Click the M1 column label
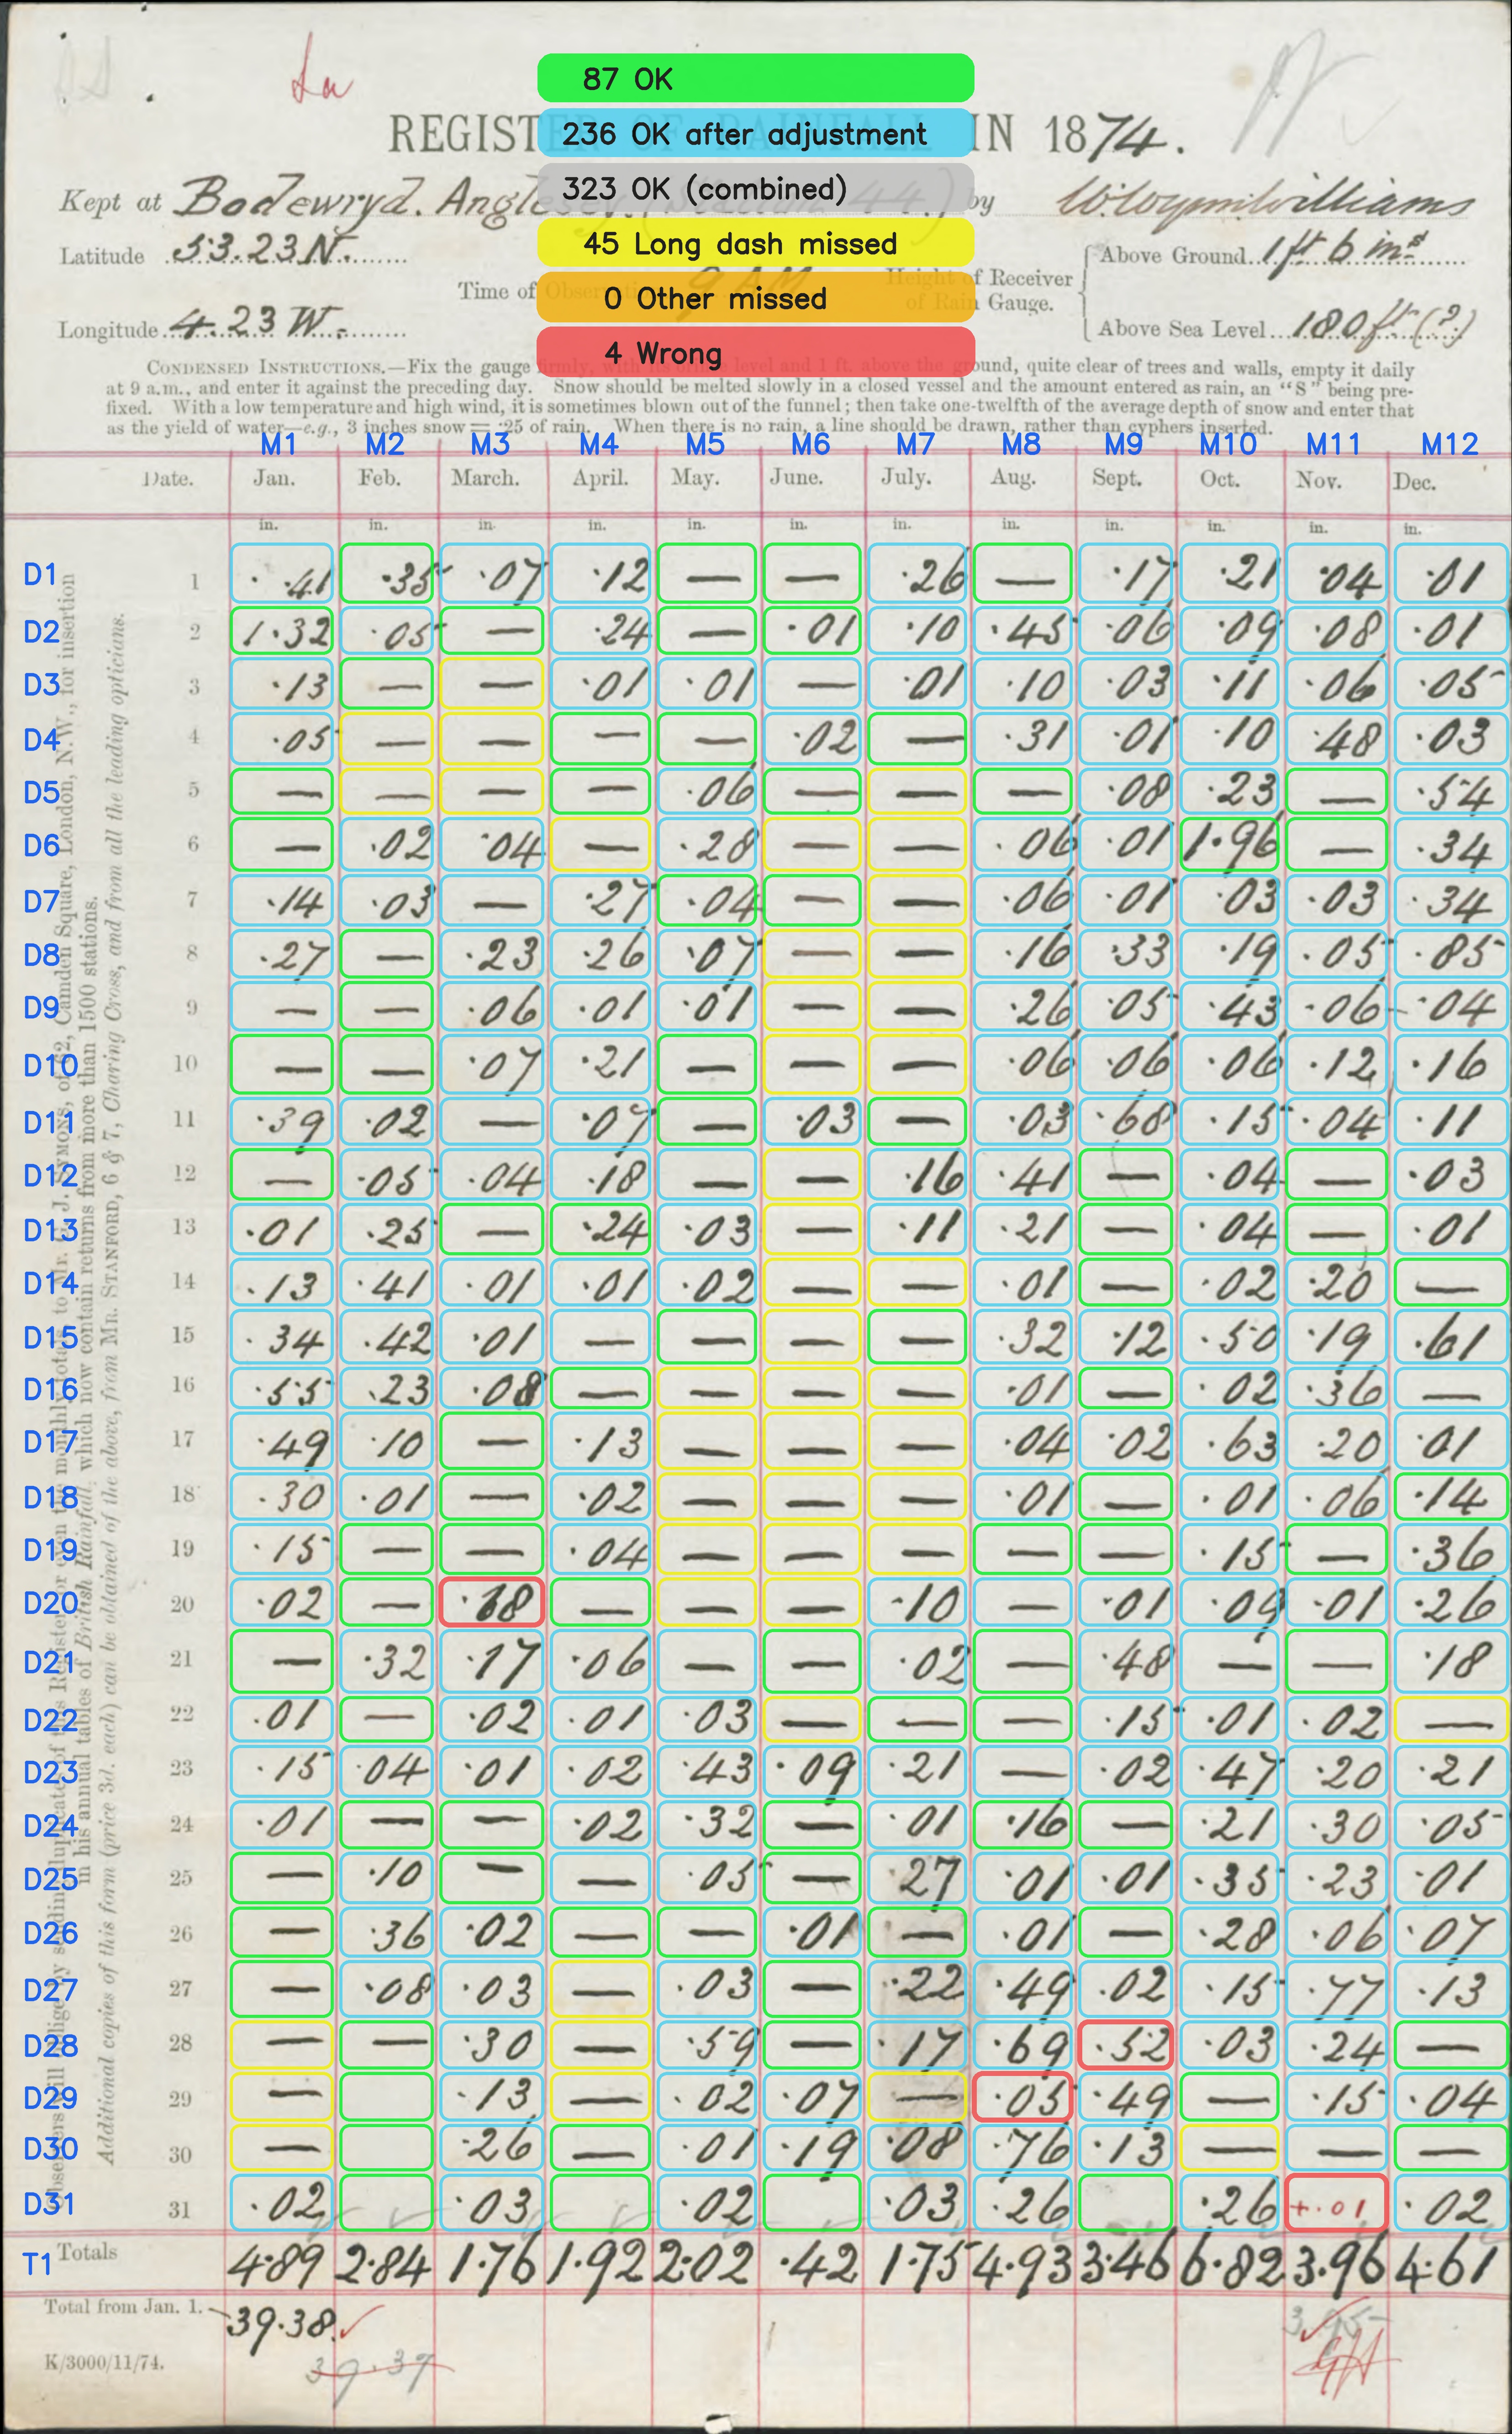Image resolution: width=1512 pixels, height=2434 pixels. tap(278, 444)
